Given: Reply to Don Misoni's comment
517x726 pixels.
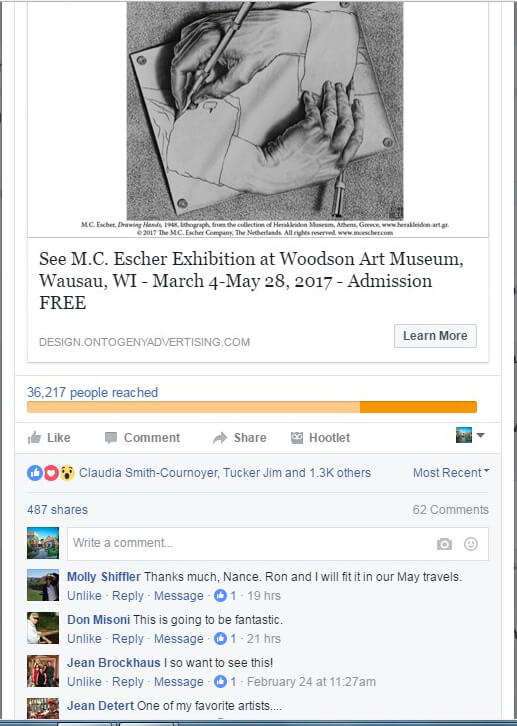Looking at the screenshot, I should pos(128,638).
